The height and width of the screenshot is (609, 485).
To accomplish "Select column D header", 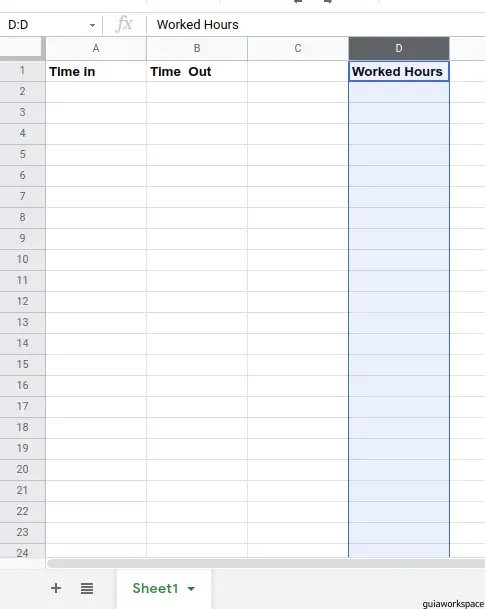I will coord(399,49).
